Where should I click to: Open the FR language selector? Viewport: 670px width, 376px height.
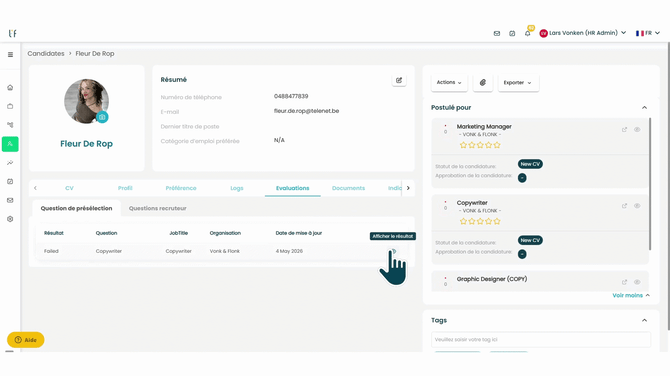[x=648, y=33]
